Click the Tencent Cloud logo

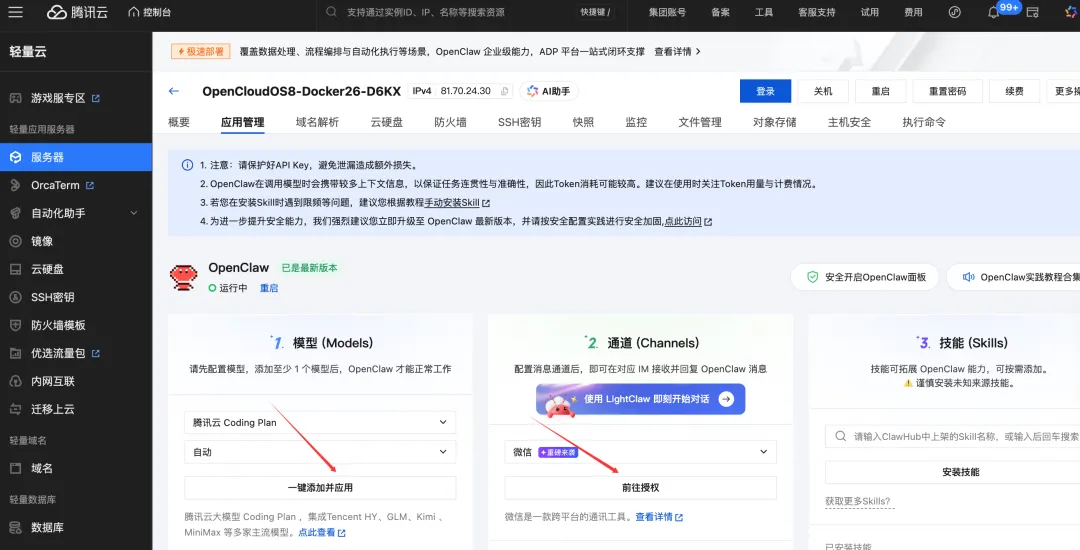click(x=77, y=12)
